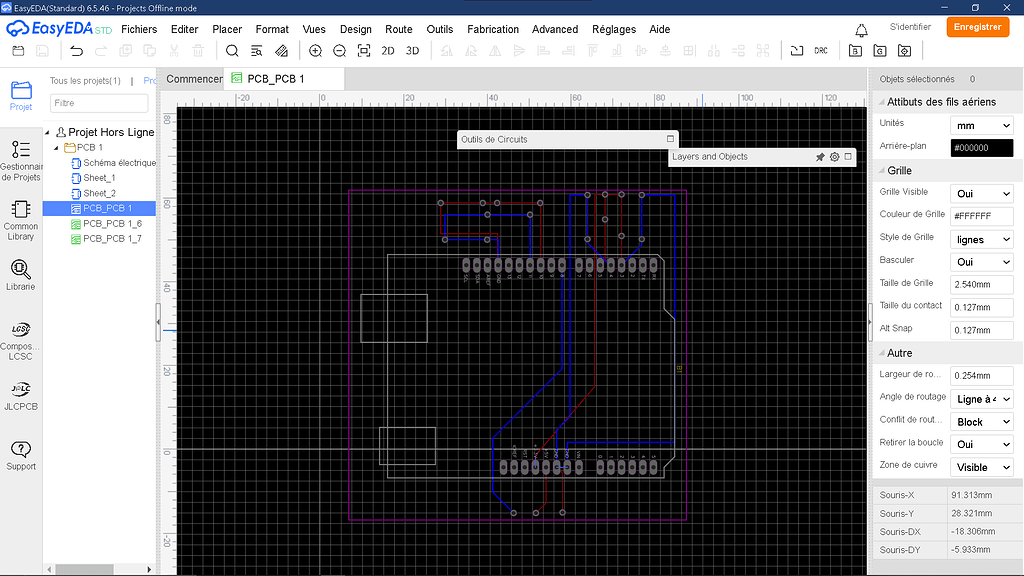Screen dimensions: 1024x576
Task: Pin the Layers and Objects panel
Action: (820, 157)
